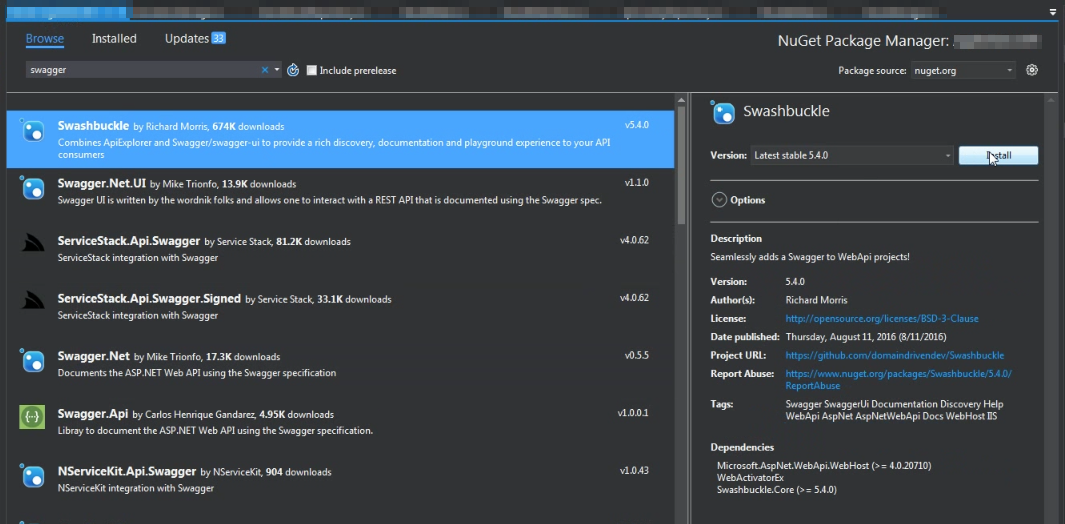
Task: Click the Swashbuckle package icon in list
Action: 33,130
